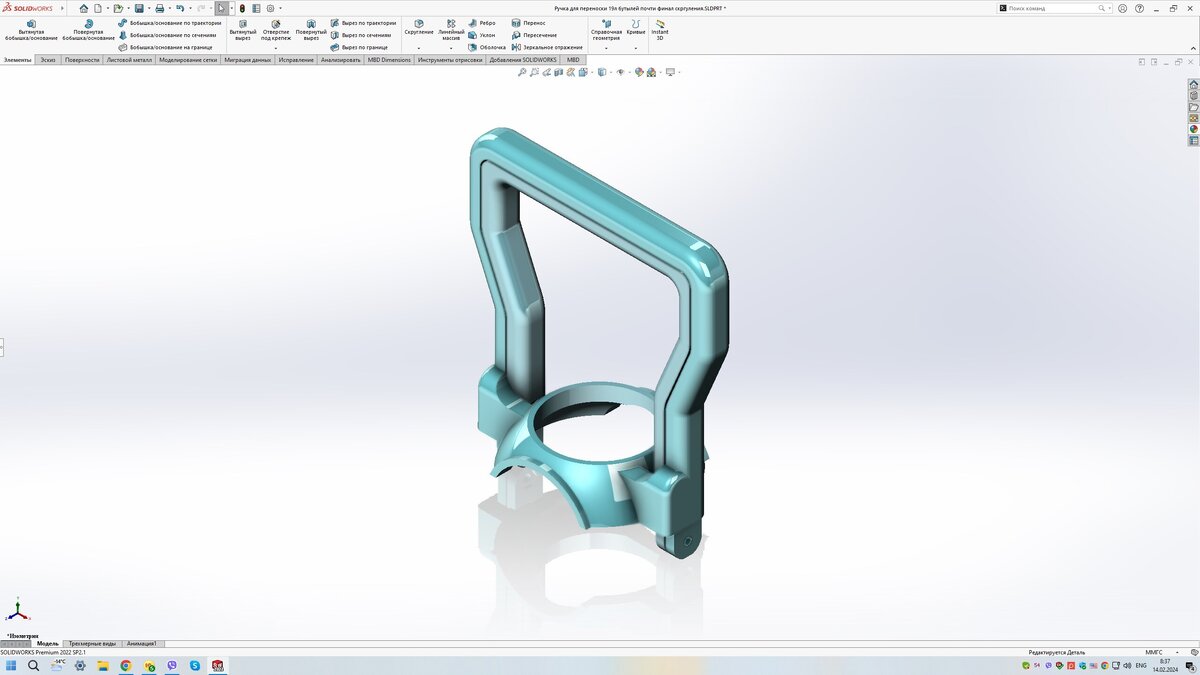
Task: Switch to the MBD Dimensions tab
Action: tap(389, 60)
